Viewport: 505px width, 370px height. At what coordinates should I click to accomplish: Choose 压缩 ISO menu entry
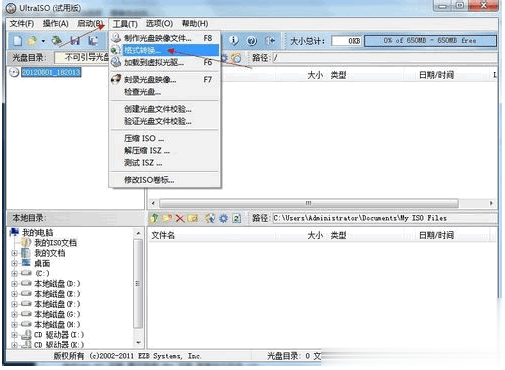click(165, 138)
